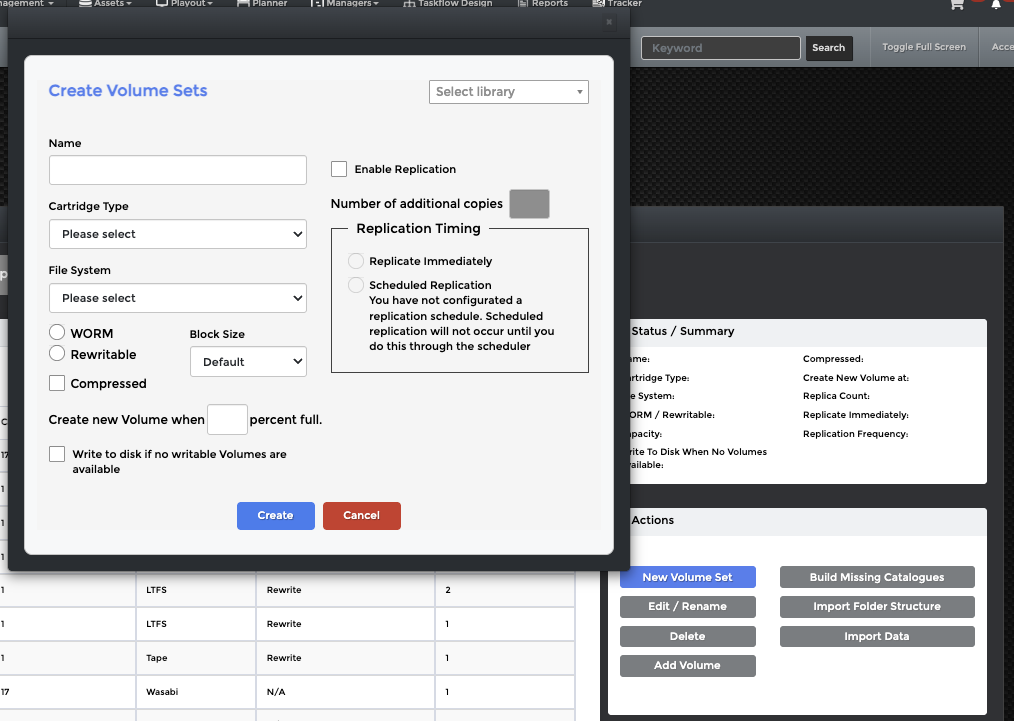Open the Reports menu item
This screenshot has height=721, width=1014.
(543, 3)
